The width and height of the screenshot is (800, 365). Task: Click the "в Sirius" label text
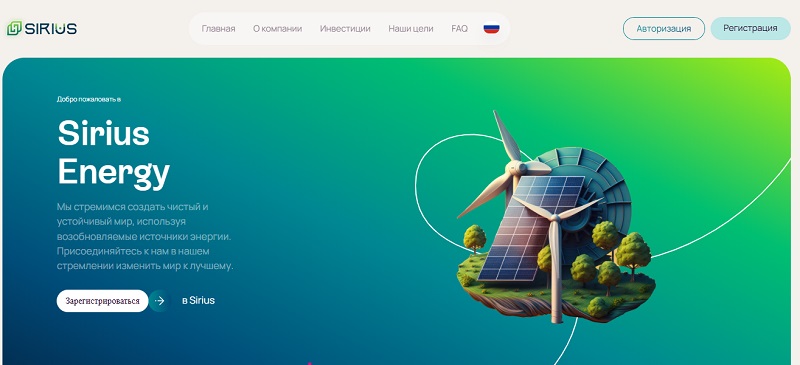(198, 300)
